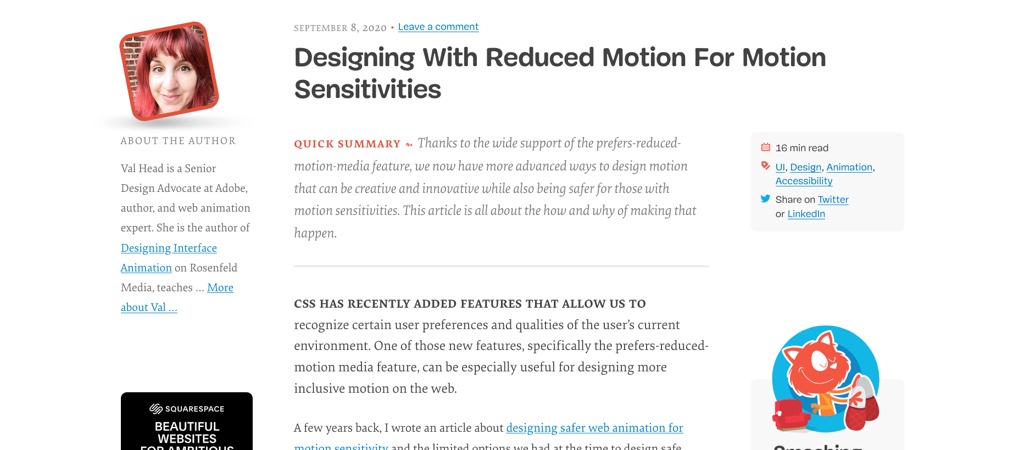The image size is (1024, 450).
Task: Open the Leave a comment link
Action: coord(438,27)
